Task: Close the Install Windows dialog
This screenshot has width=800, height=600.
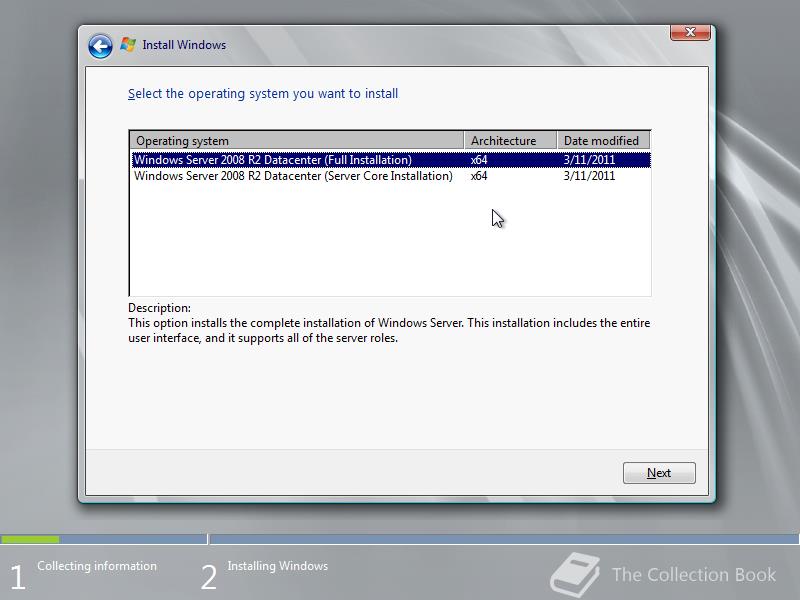Action: tap(690, 32)
